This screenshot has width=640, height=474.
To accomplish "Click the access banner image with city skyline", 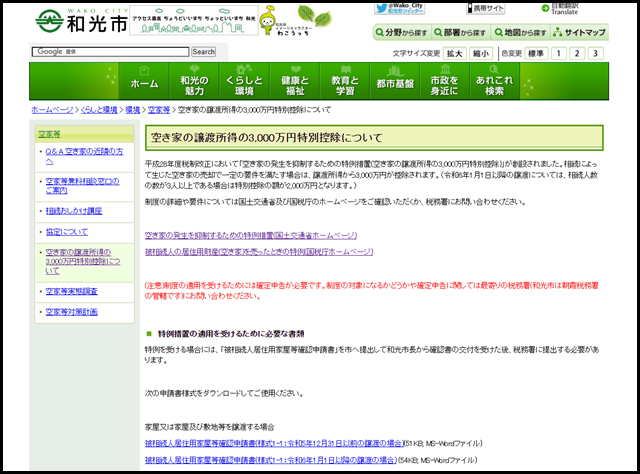I will click(194, 20).
